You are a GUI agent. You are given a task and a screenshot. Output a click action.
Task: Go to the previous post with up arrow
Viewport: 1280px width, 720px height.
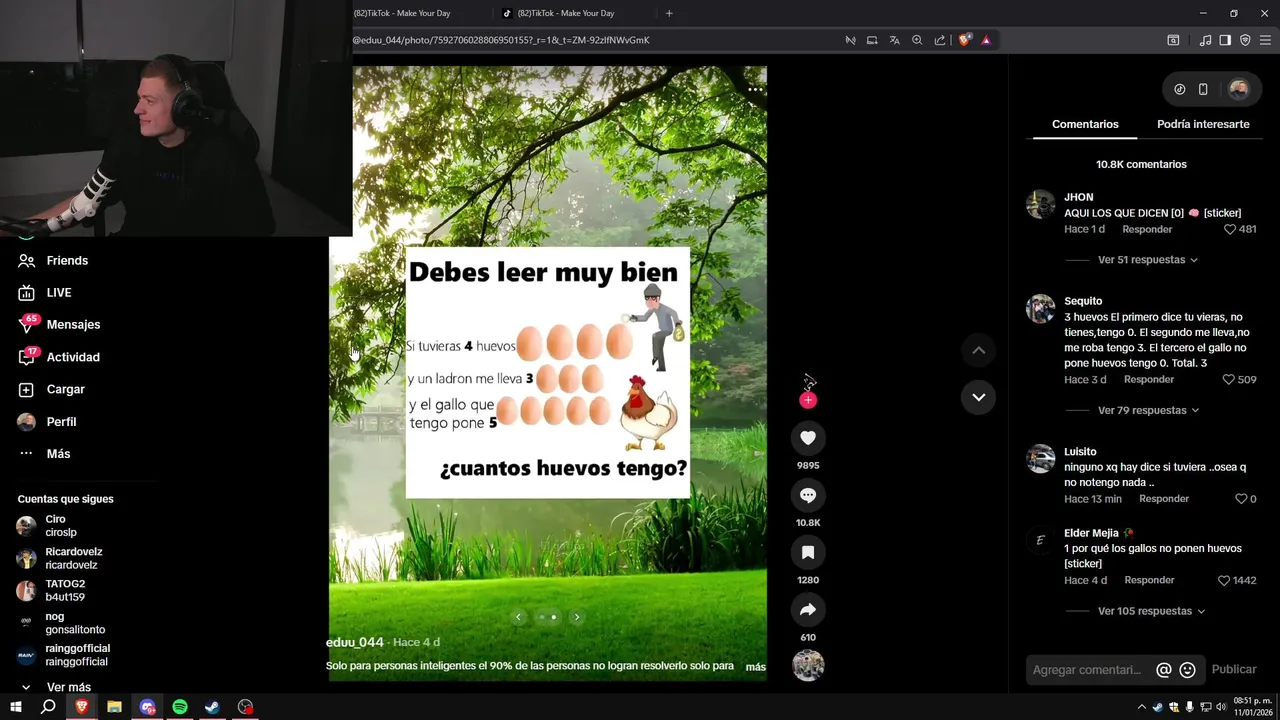(978, 350)
